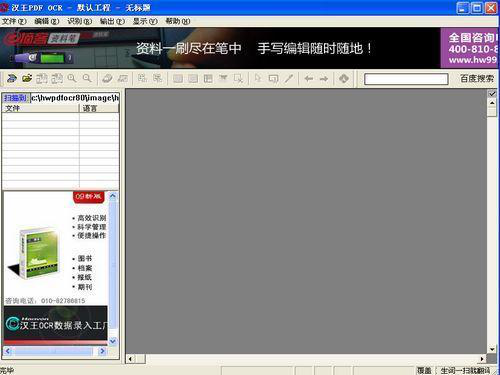Click the 便捷操作 bullet text
500x375 pixels.
92,236
